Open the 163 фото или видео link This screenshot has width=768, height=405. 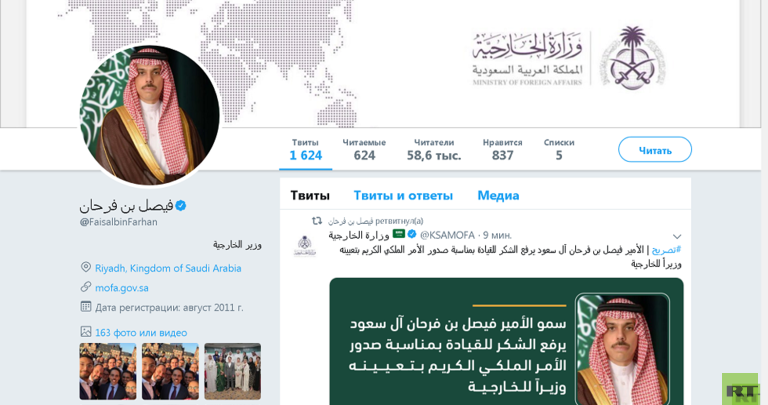[x=141, y=333]
